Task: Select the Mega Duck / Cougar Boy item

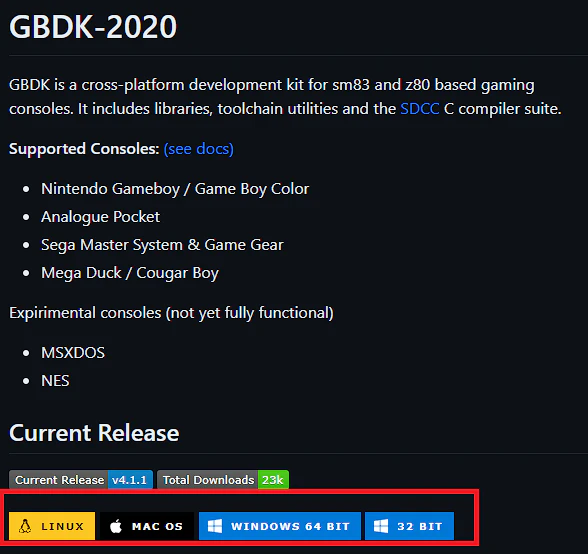Action: (130, 273)
